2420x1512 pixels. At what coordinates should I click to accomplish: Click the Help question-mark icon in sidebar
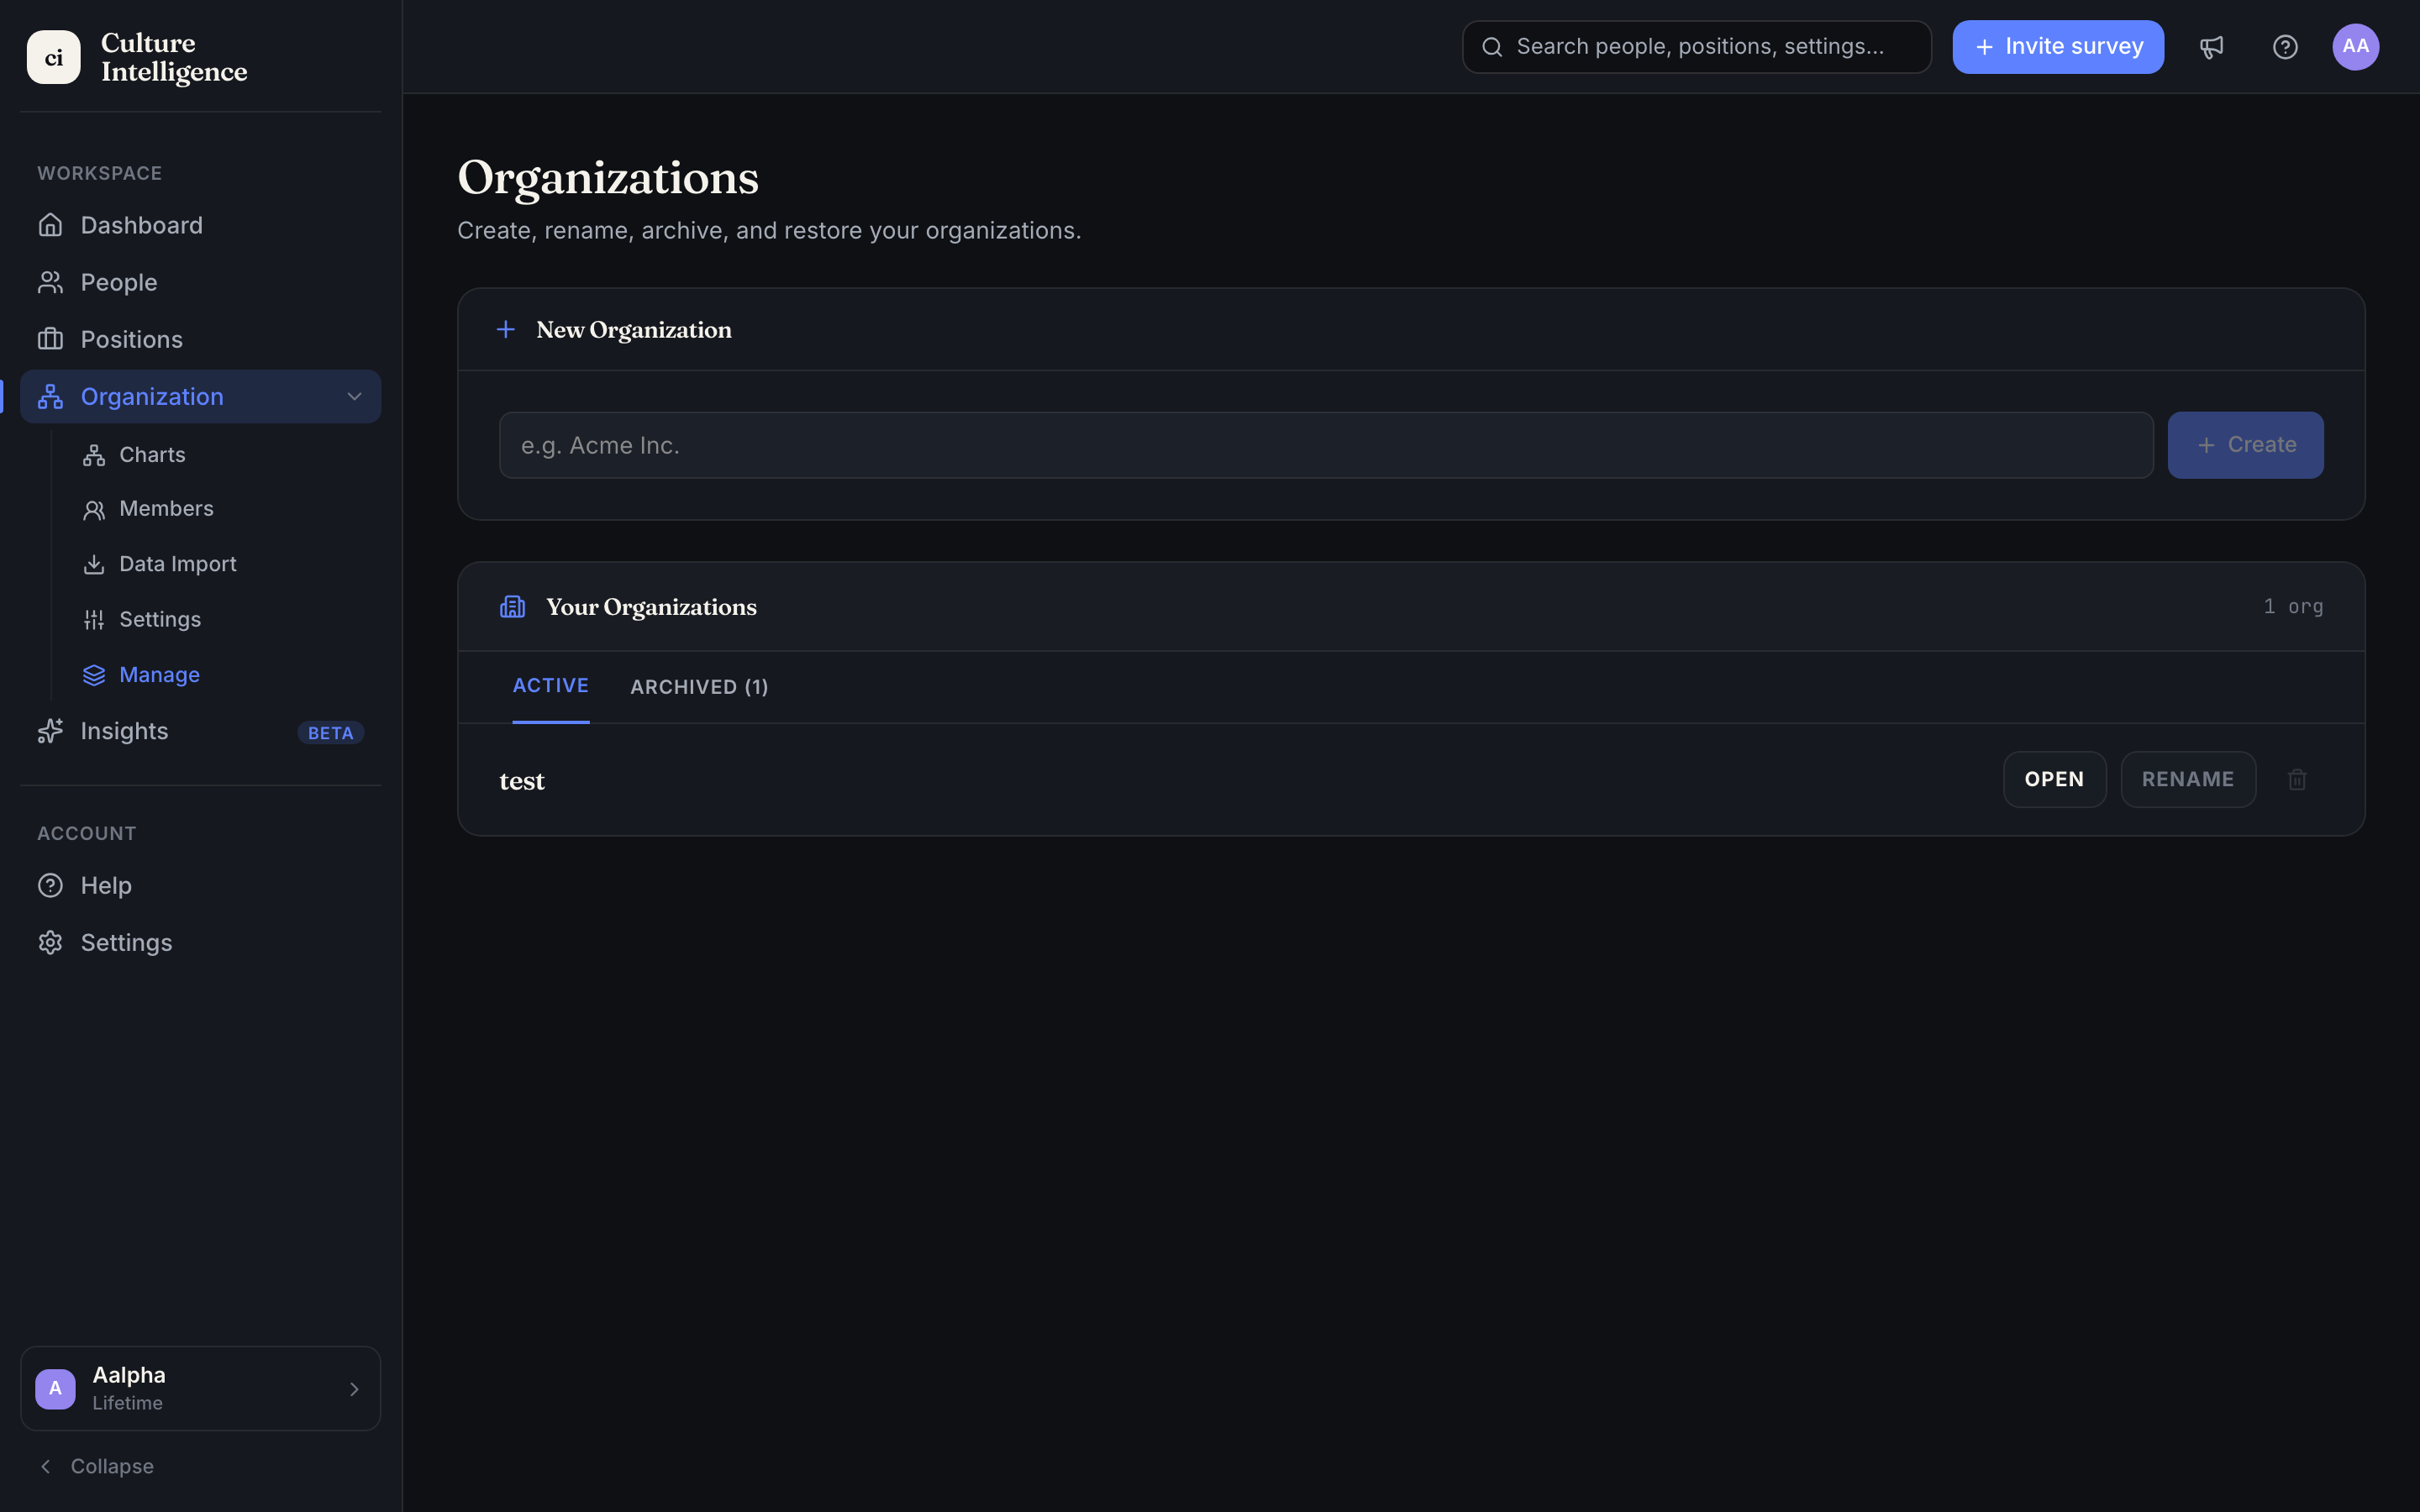50,885
